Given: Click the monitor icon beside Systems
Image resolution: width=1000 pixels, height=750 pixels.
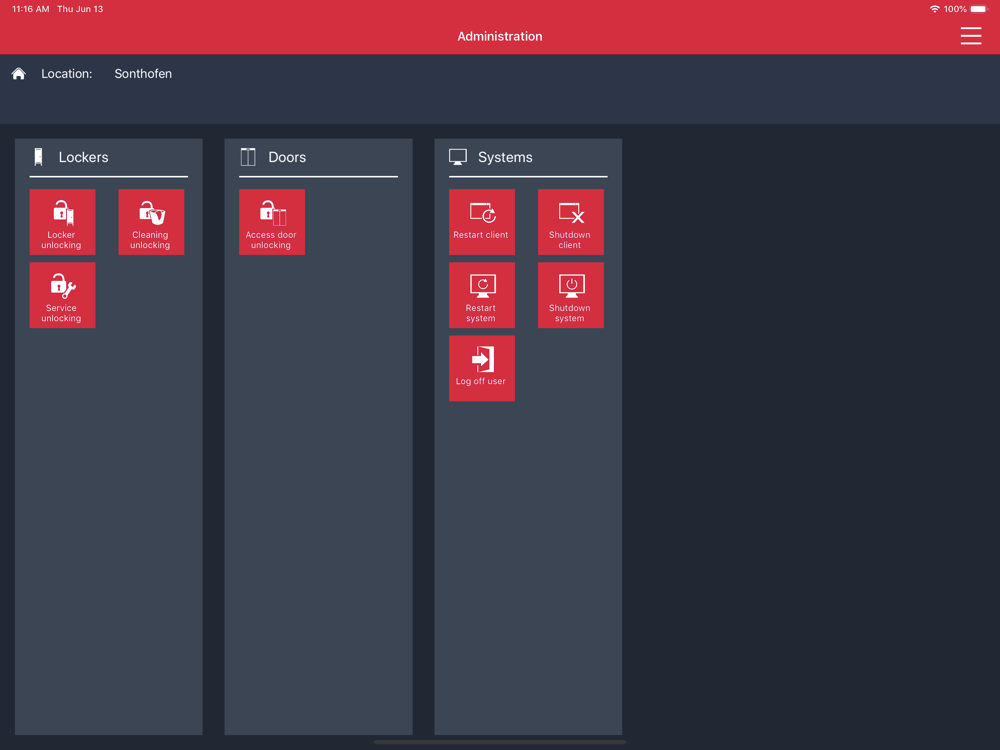Looking at the screenshot, I should click(x=458, y=157).
